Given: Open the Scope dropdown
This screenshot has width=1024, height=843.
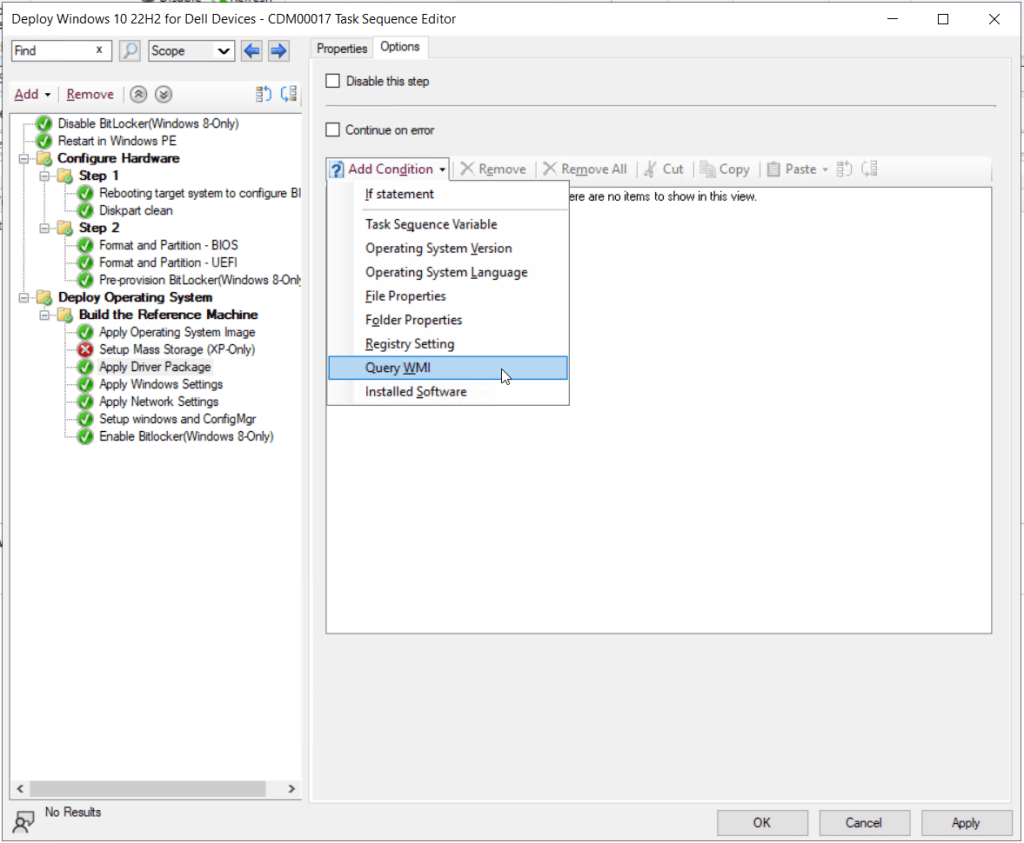Looking at the screenshot, I should point(191,51).
